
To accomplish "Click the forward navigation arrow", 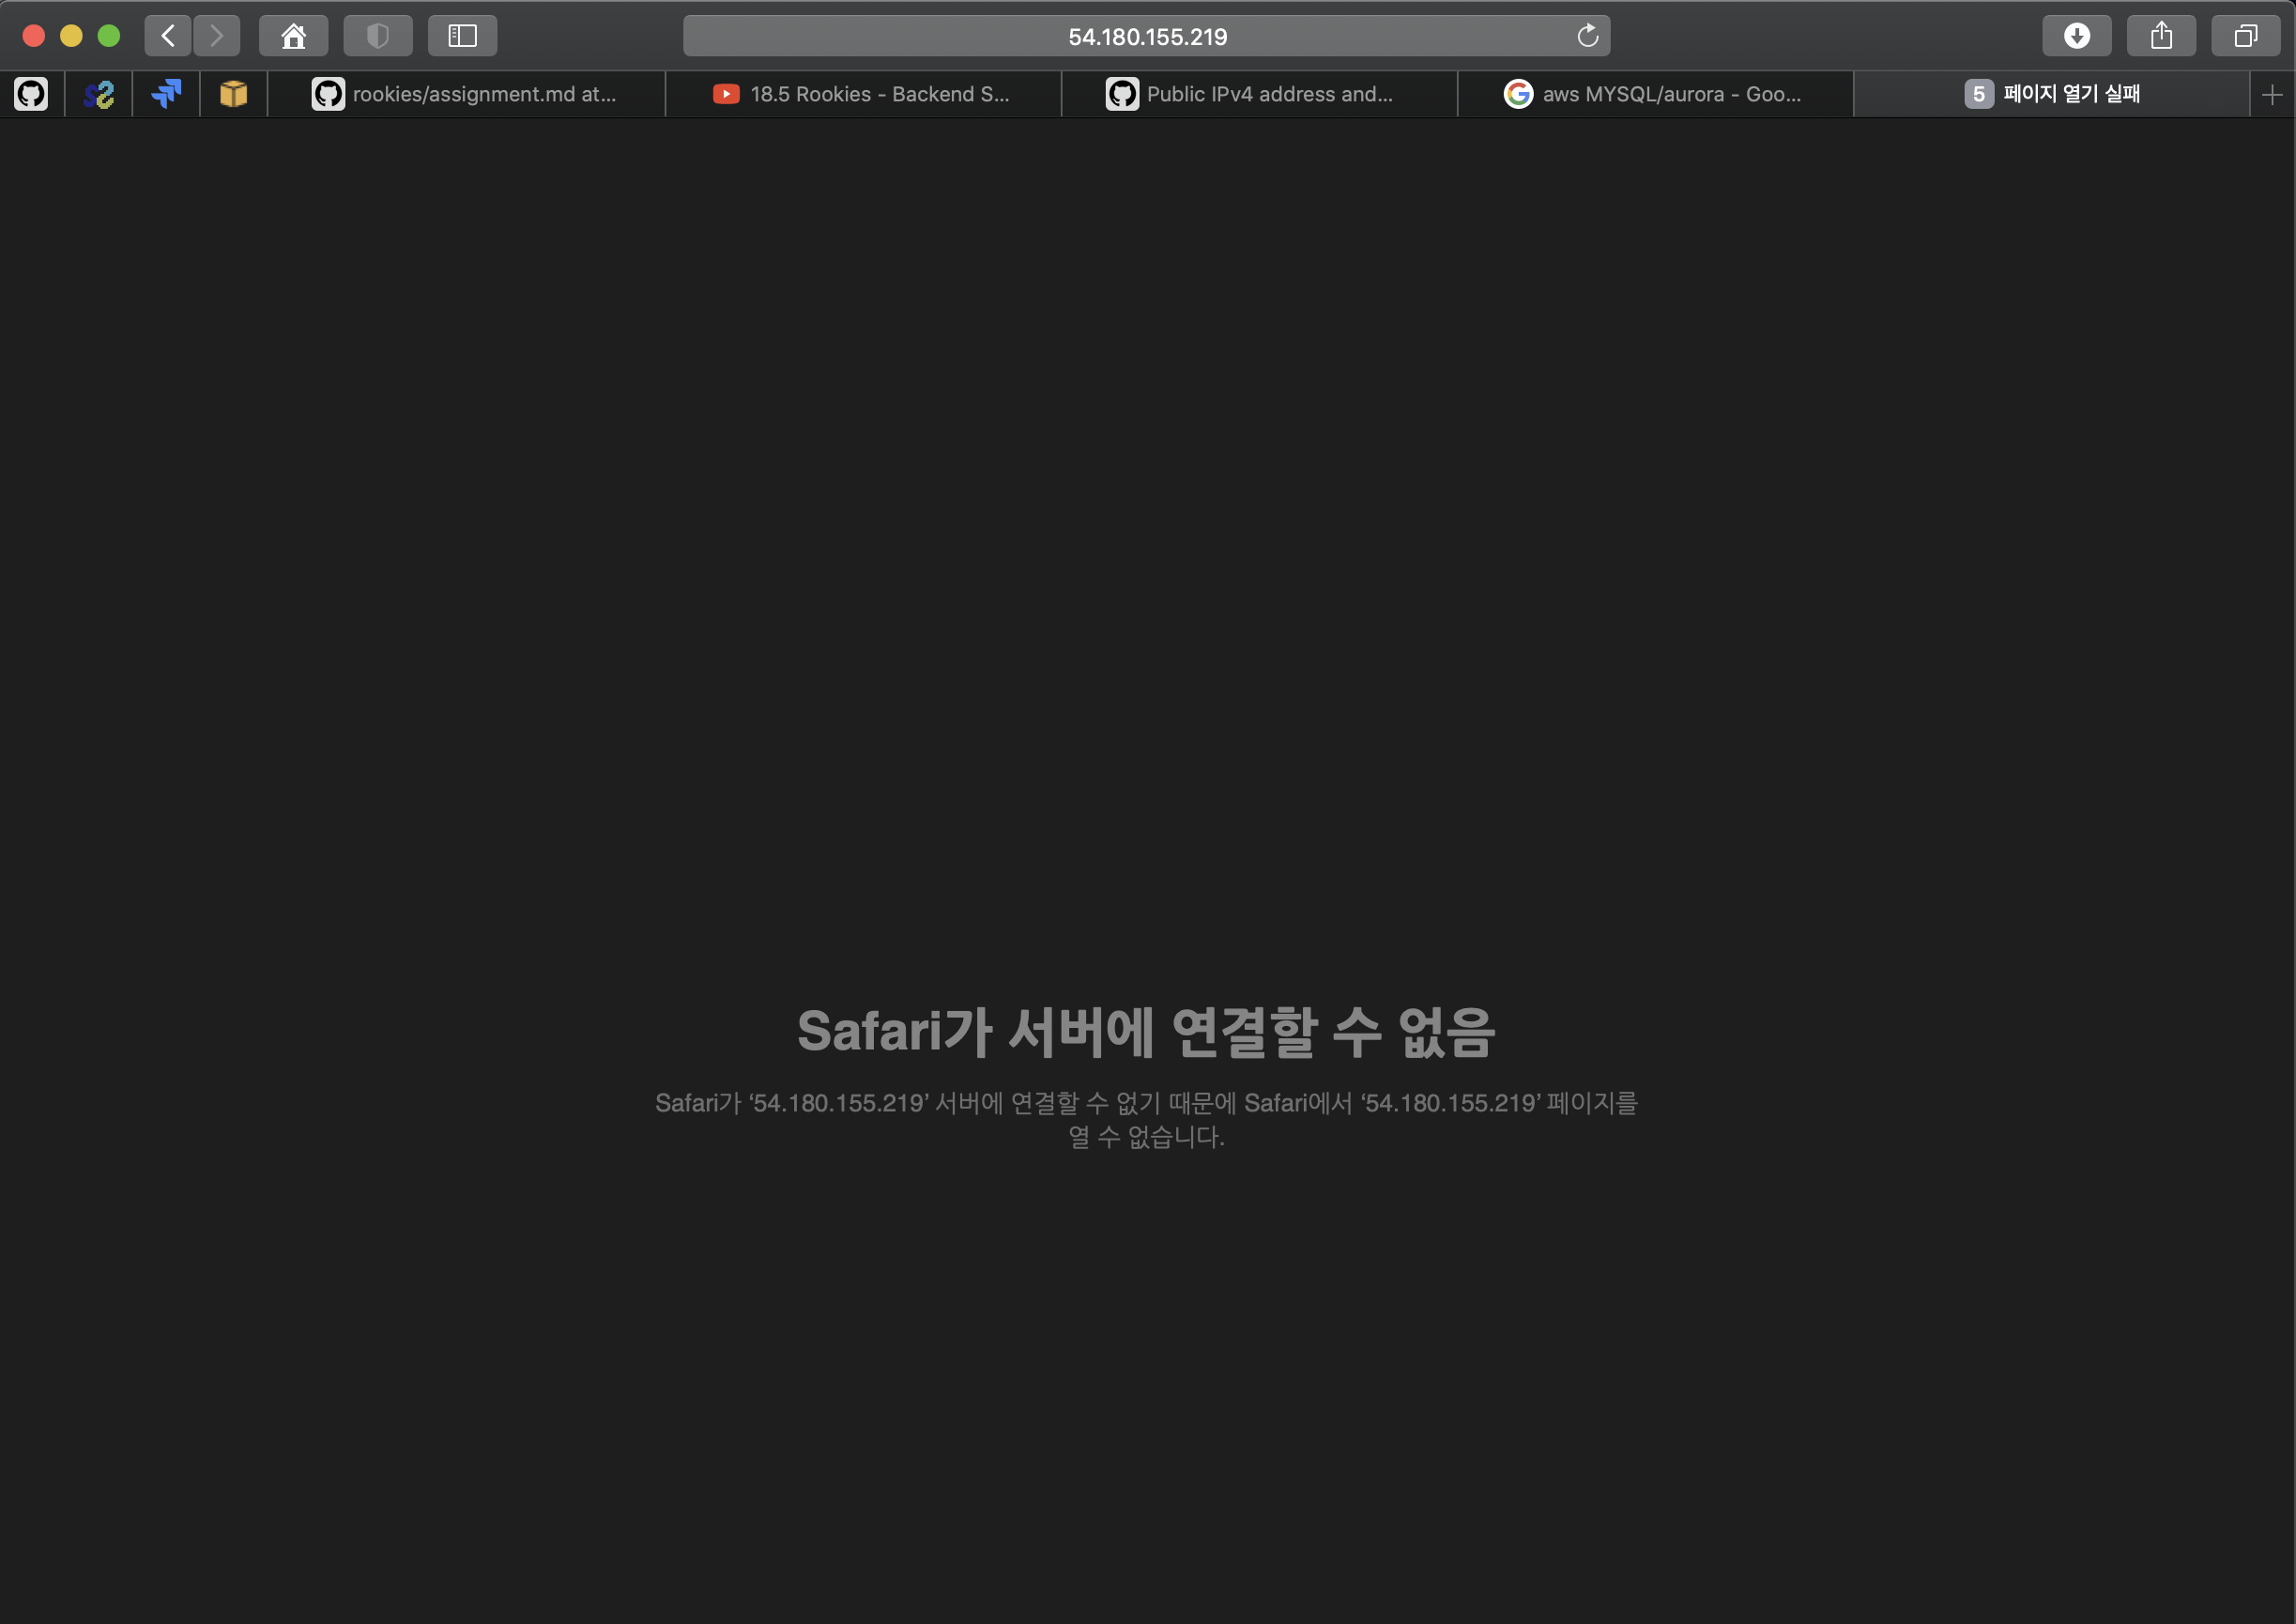I will [217, 36].
